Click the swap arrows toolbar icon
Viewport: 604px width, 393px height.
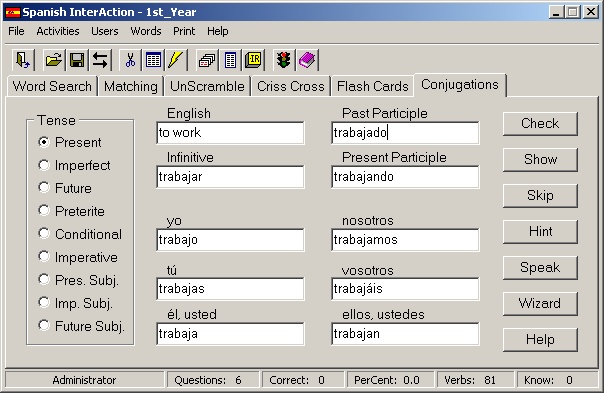(100, 60)
